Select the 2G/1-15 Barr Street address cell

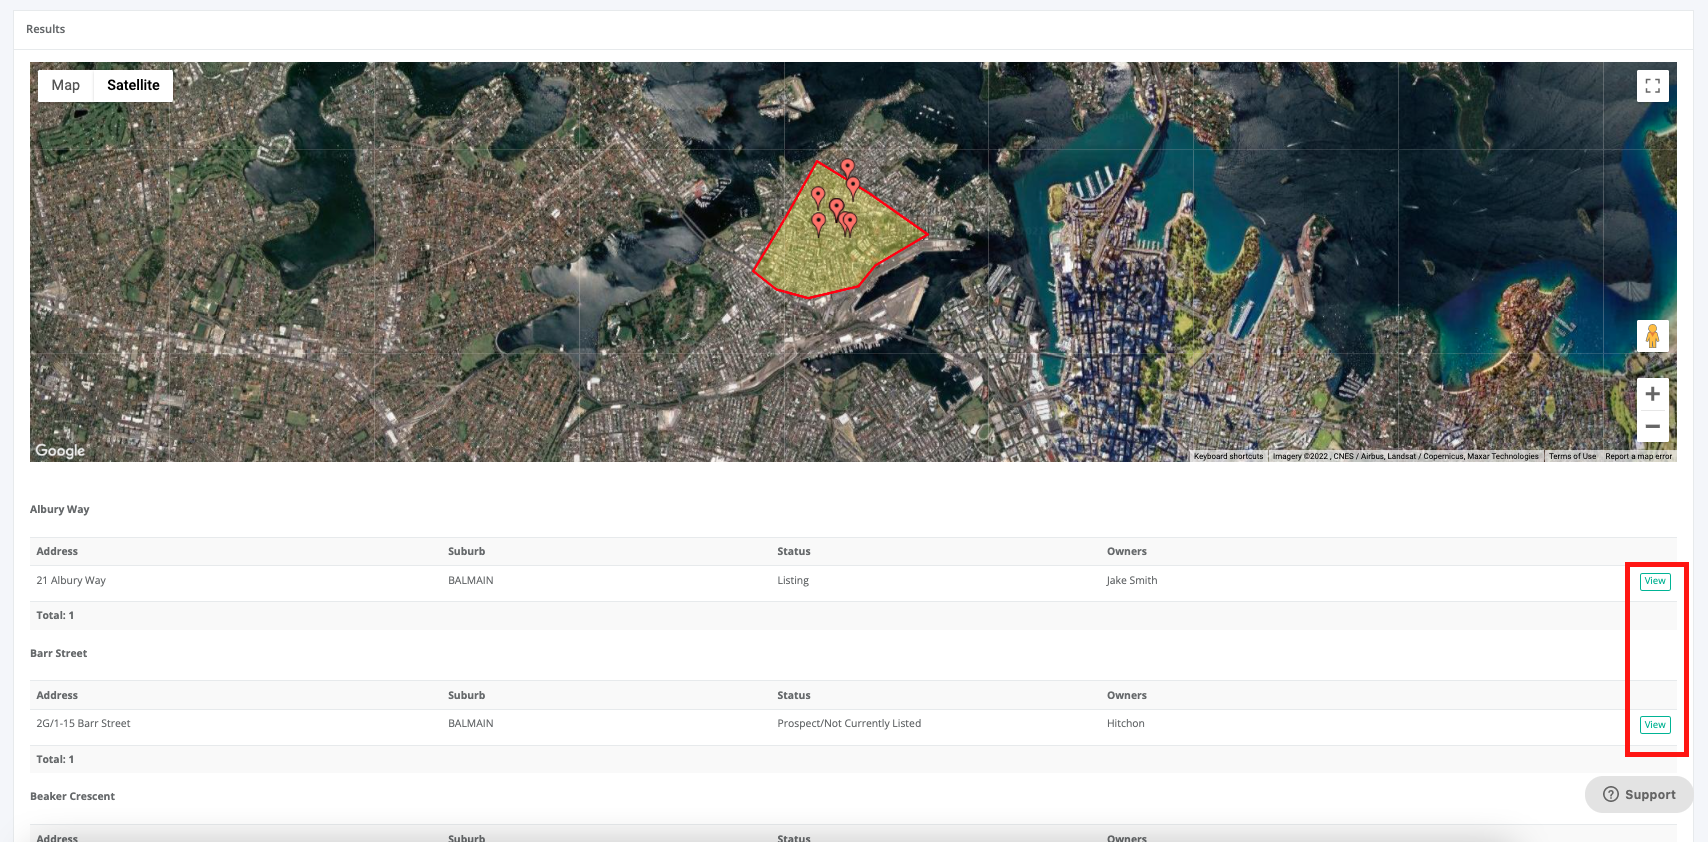click(83, 723)
